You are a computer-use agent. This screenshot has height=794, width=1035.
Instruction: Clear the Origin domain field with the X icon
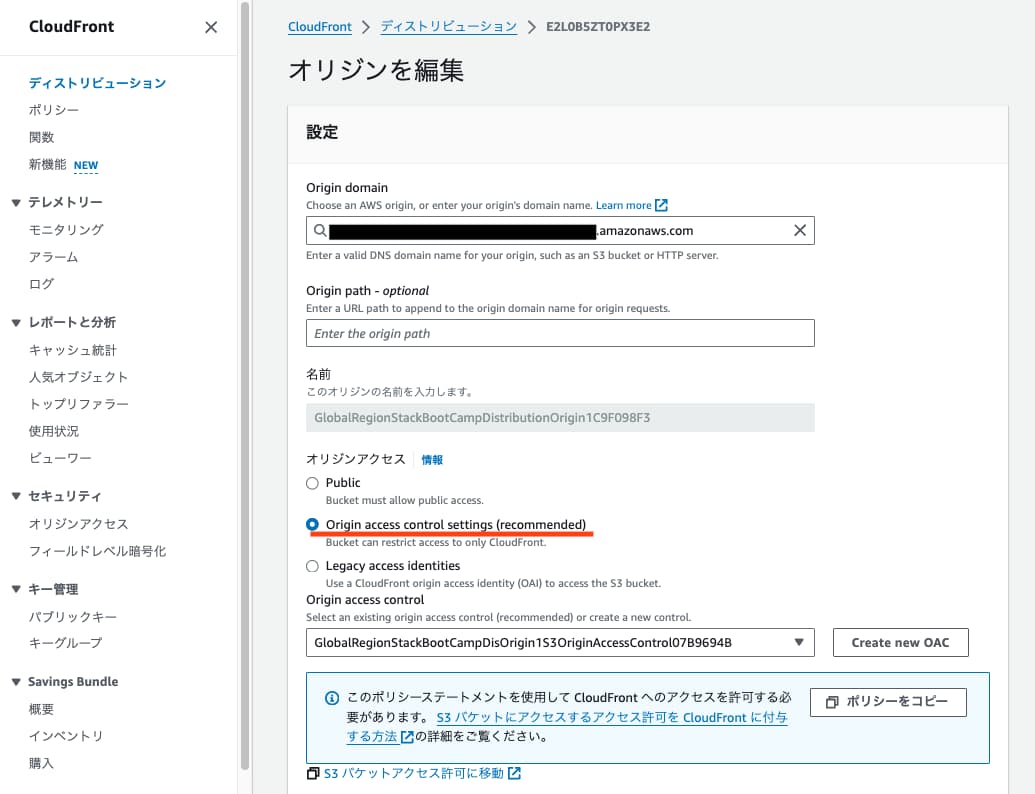tap(799, 230)
